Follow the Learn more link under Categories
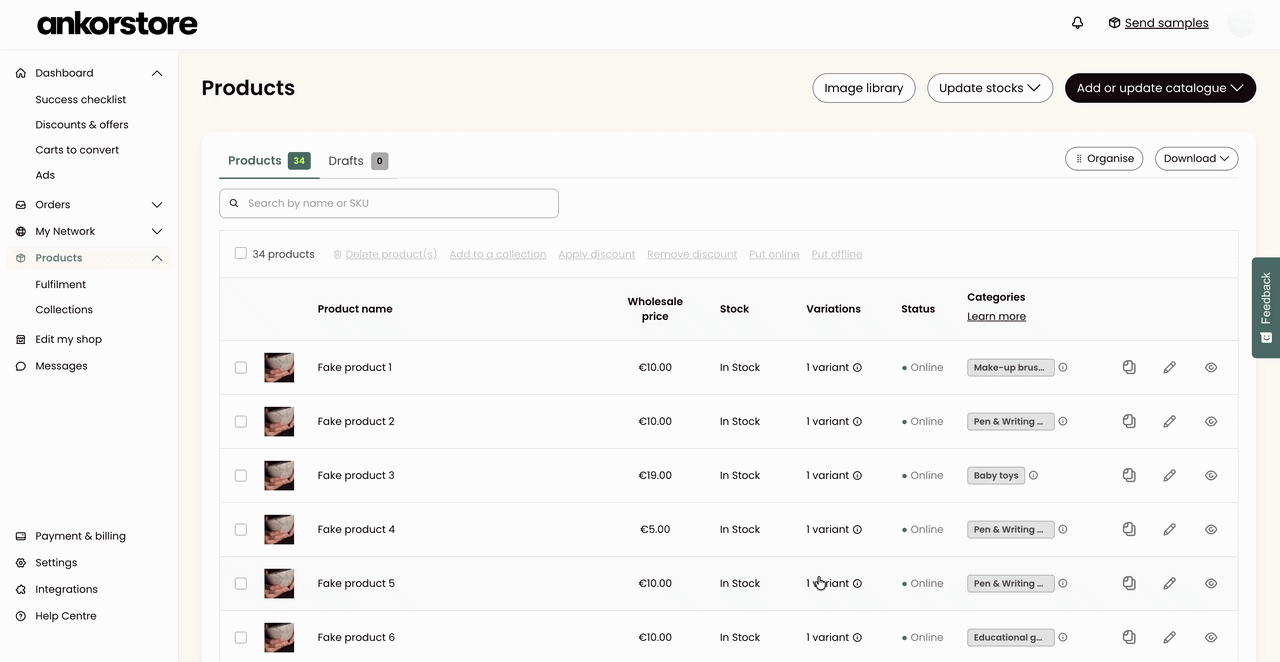 tap(996, 316)
